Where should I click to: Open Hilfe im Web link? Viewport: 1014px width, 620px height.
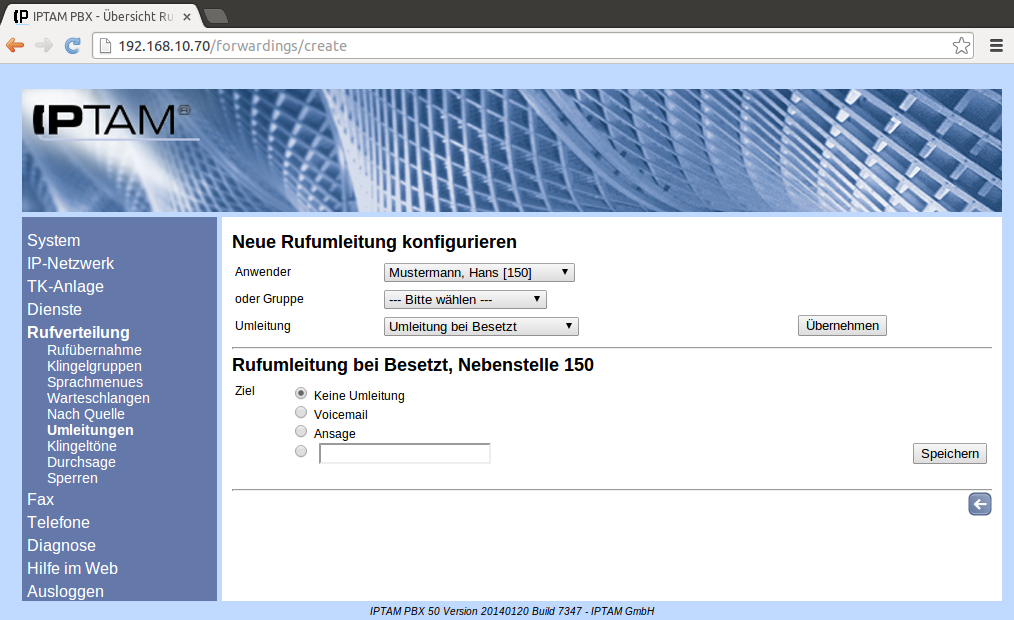(72, 568)
